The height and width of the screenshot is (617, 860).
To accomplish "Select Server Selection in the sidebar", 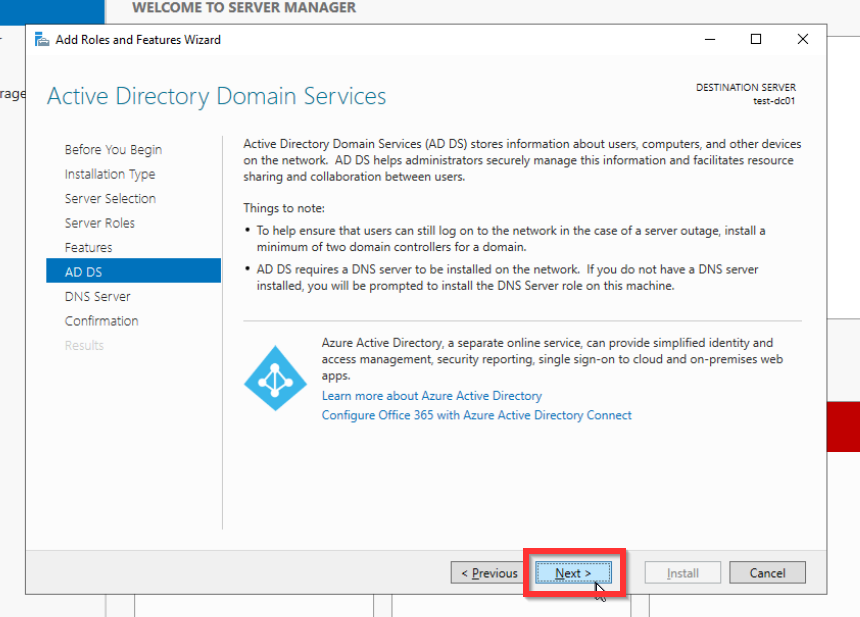I will [110, 199].
